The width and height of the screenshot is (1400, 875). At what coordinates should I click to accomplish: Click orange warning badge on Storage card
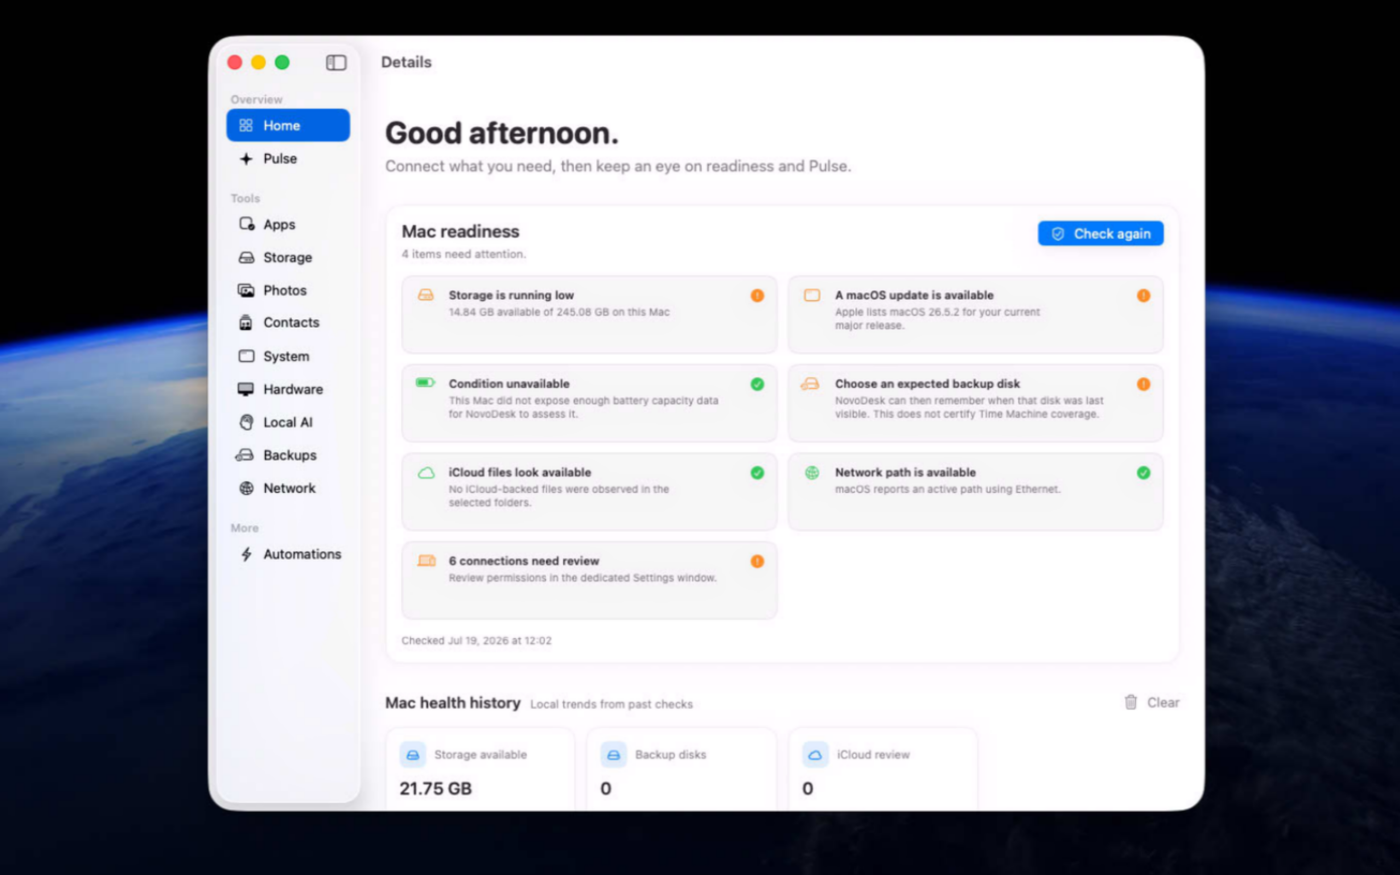coord(757,295)
